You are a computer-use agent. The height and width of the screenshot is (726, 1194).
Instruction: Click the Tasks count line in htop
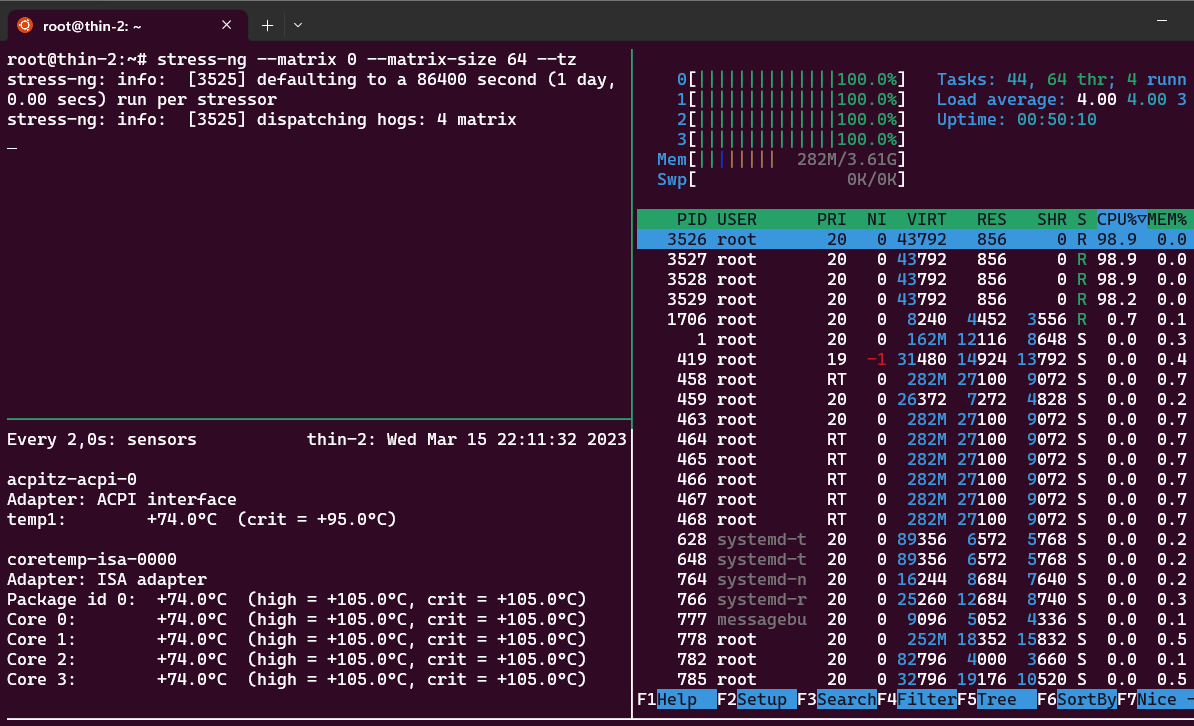1062,79
